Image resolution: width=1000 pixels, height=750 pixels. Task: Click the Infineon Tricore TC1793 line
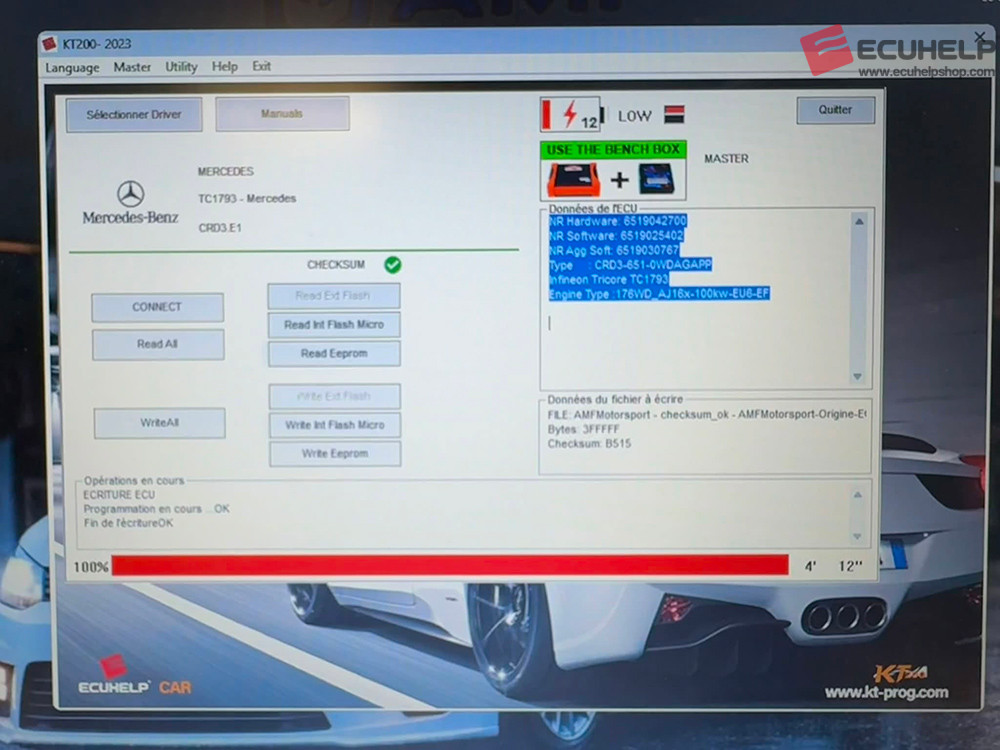pyautogui.click(x=608, y=279)
